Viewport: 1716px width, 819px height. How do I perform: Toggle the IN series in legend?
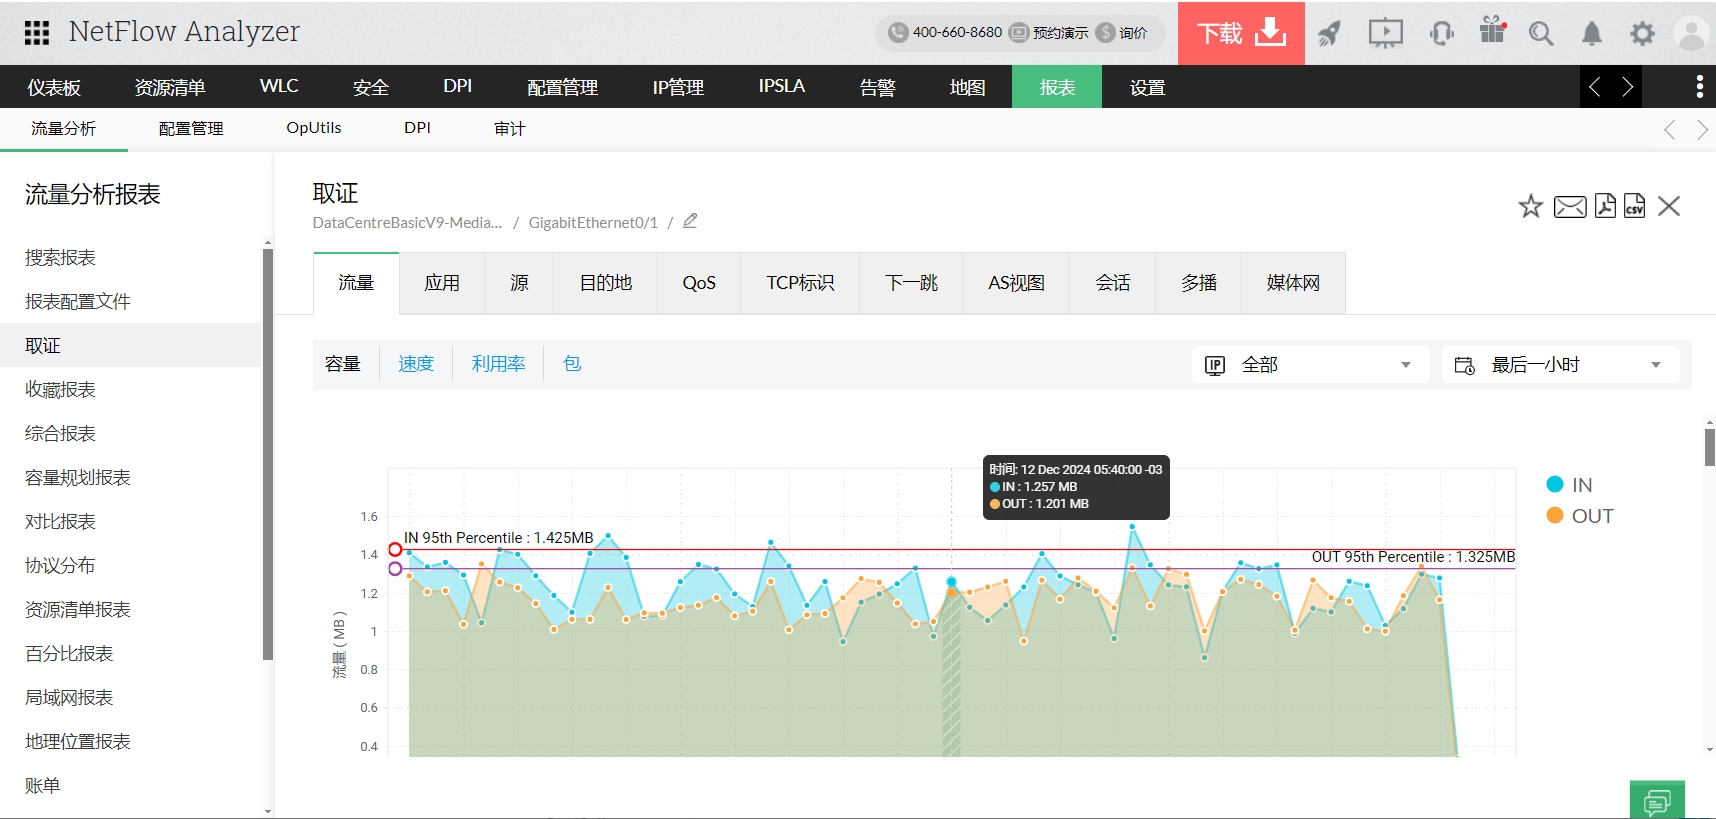[x=1569, y=485]
